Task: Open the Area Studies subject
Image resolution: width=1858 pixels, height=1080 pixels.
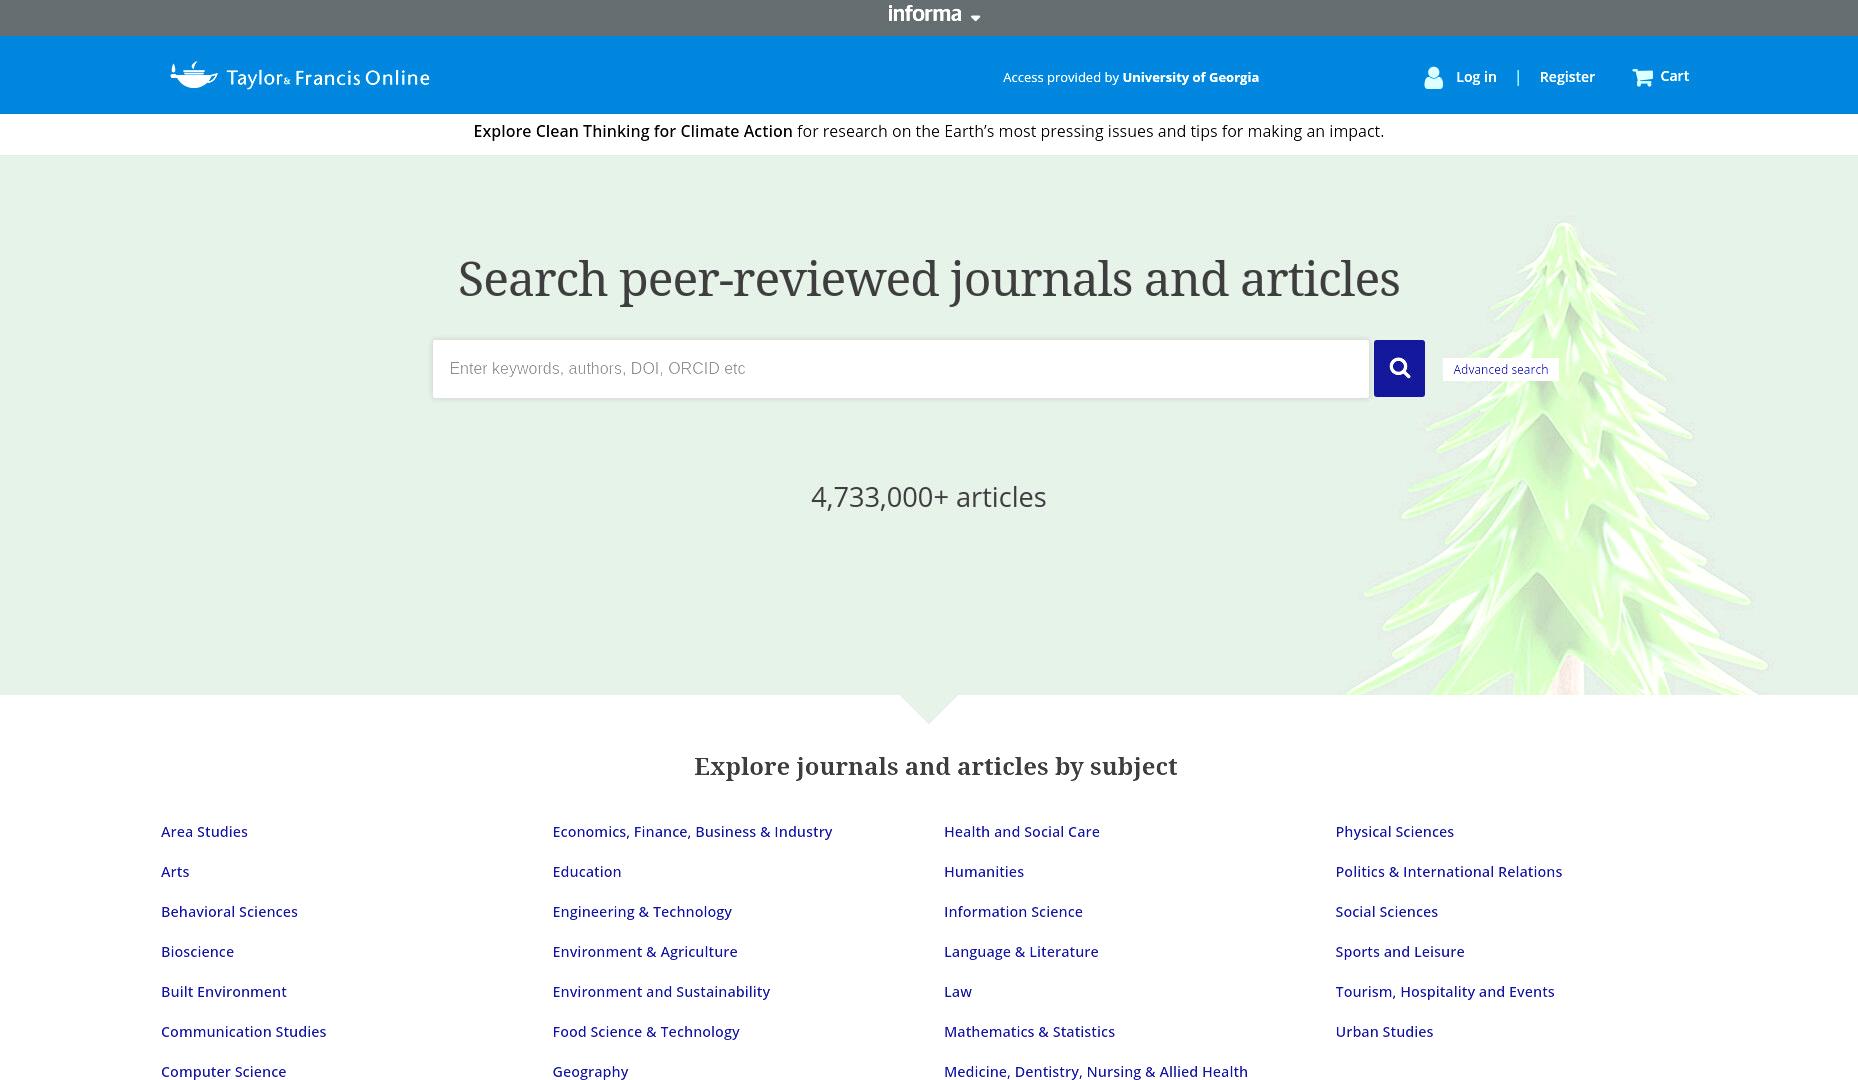Action: [204, 831]
